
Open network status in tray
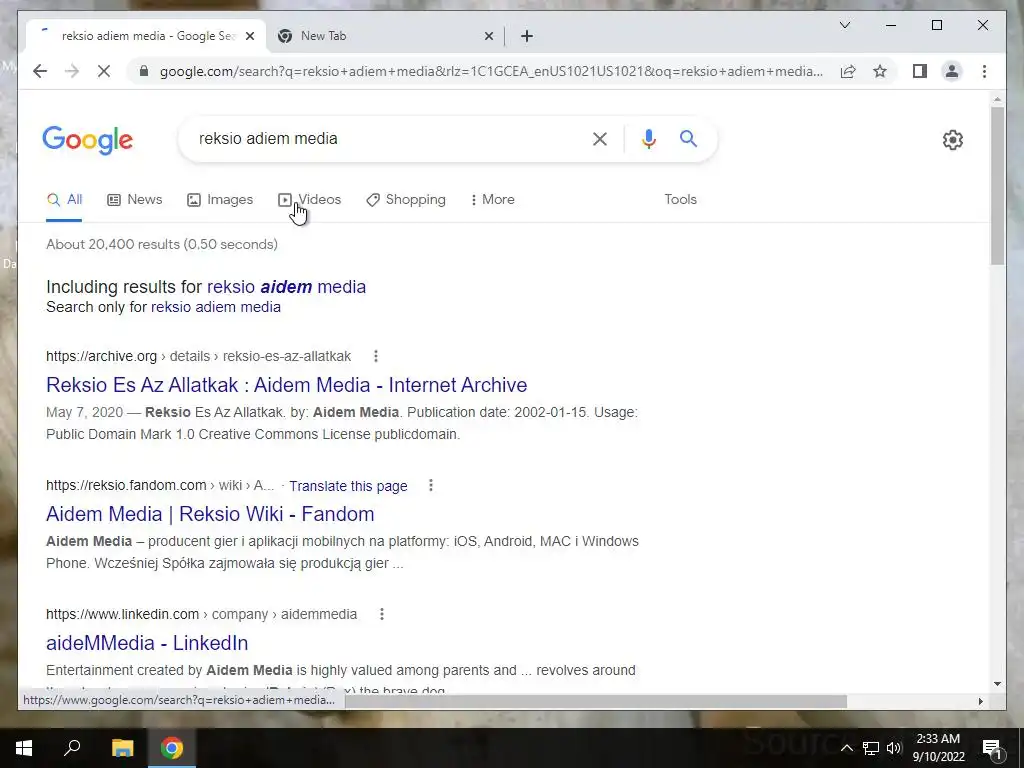coord(870,748)
